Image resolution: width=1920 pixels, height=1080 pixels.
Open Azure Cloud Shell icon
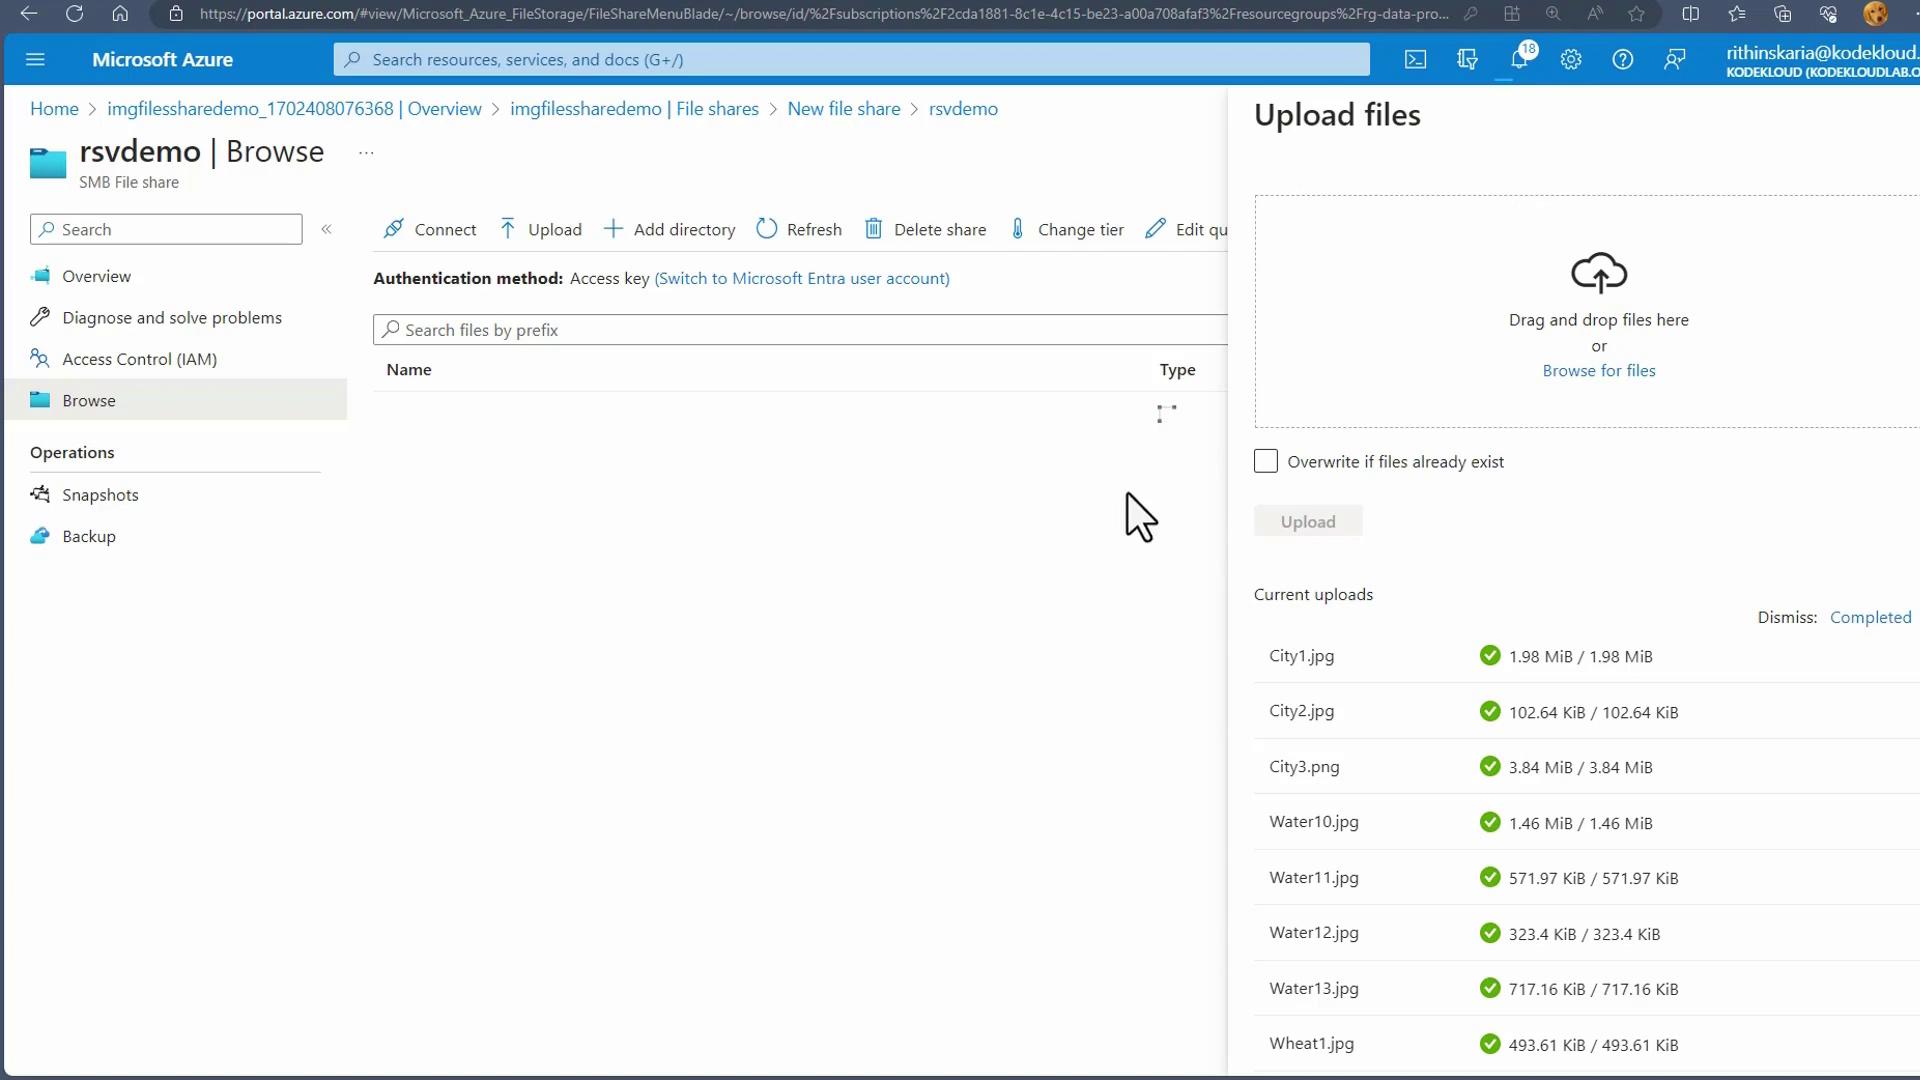(x=1415, y=60)
